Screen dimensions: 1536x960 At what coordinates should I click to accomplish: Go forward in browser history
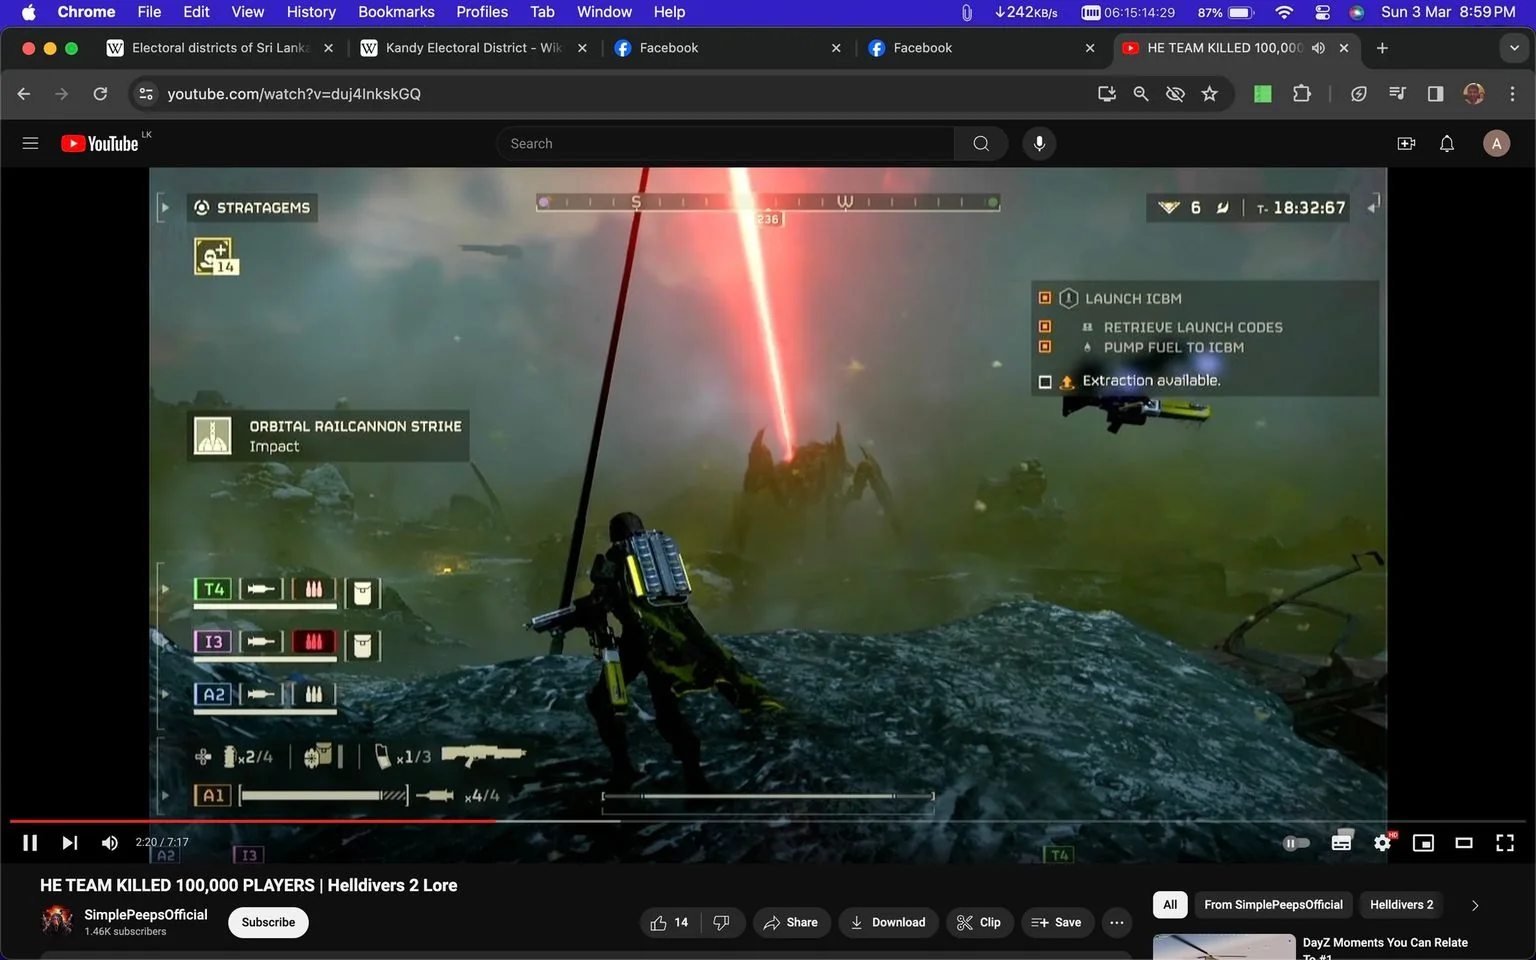click(x=62, y=93)
